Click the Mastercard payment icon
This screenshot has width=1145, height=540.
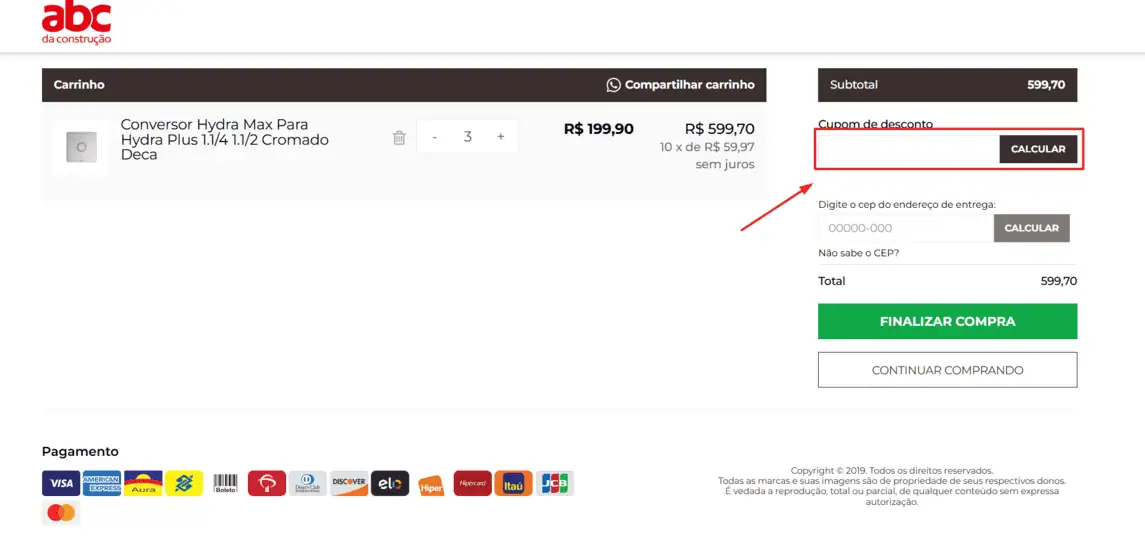(61, 513)
